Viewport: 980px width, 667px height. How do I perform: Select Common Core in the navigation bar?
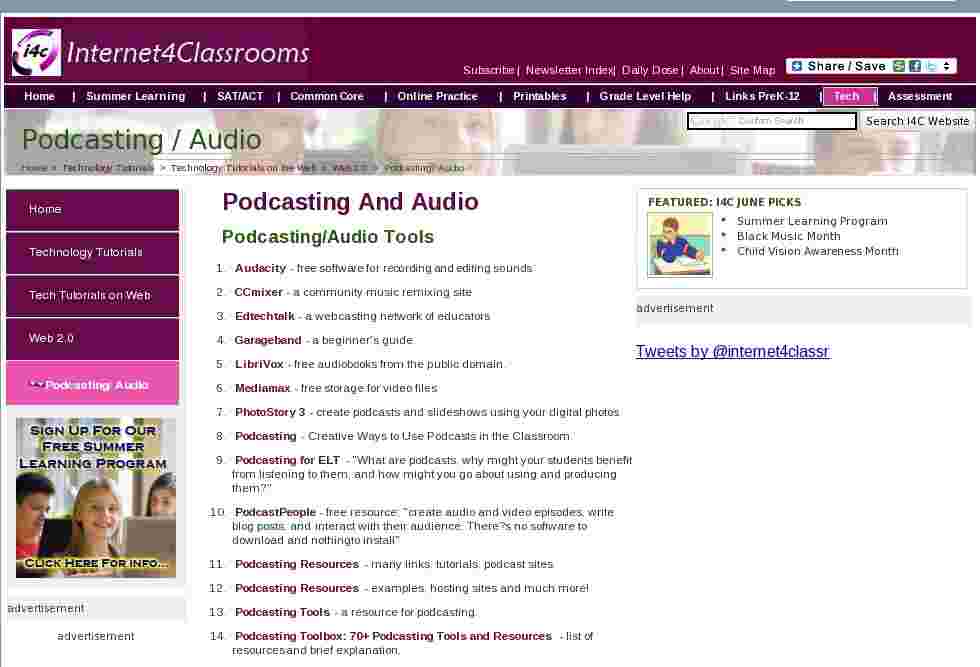327,96
